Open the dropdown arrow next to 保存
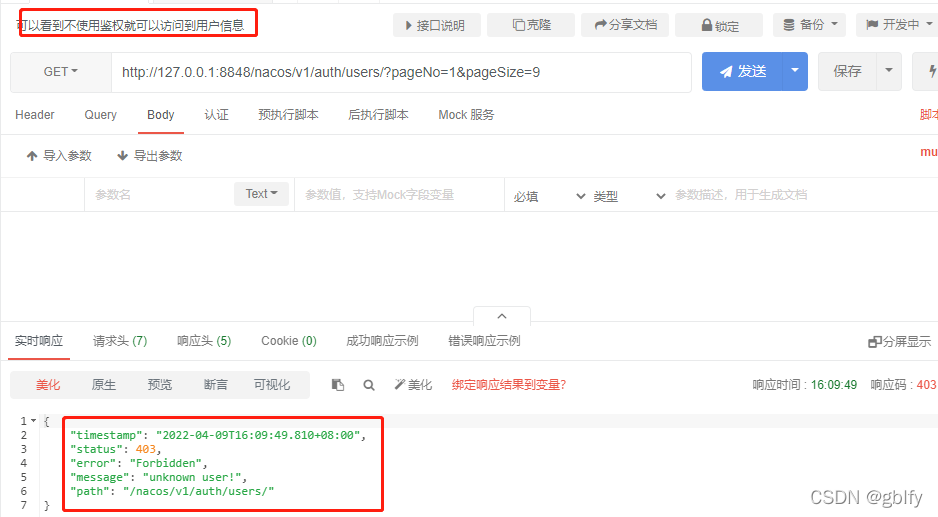The height and width of the screenshot is (517, 938). coord(889,71)
